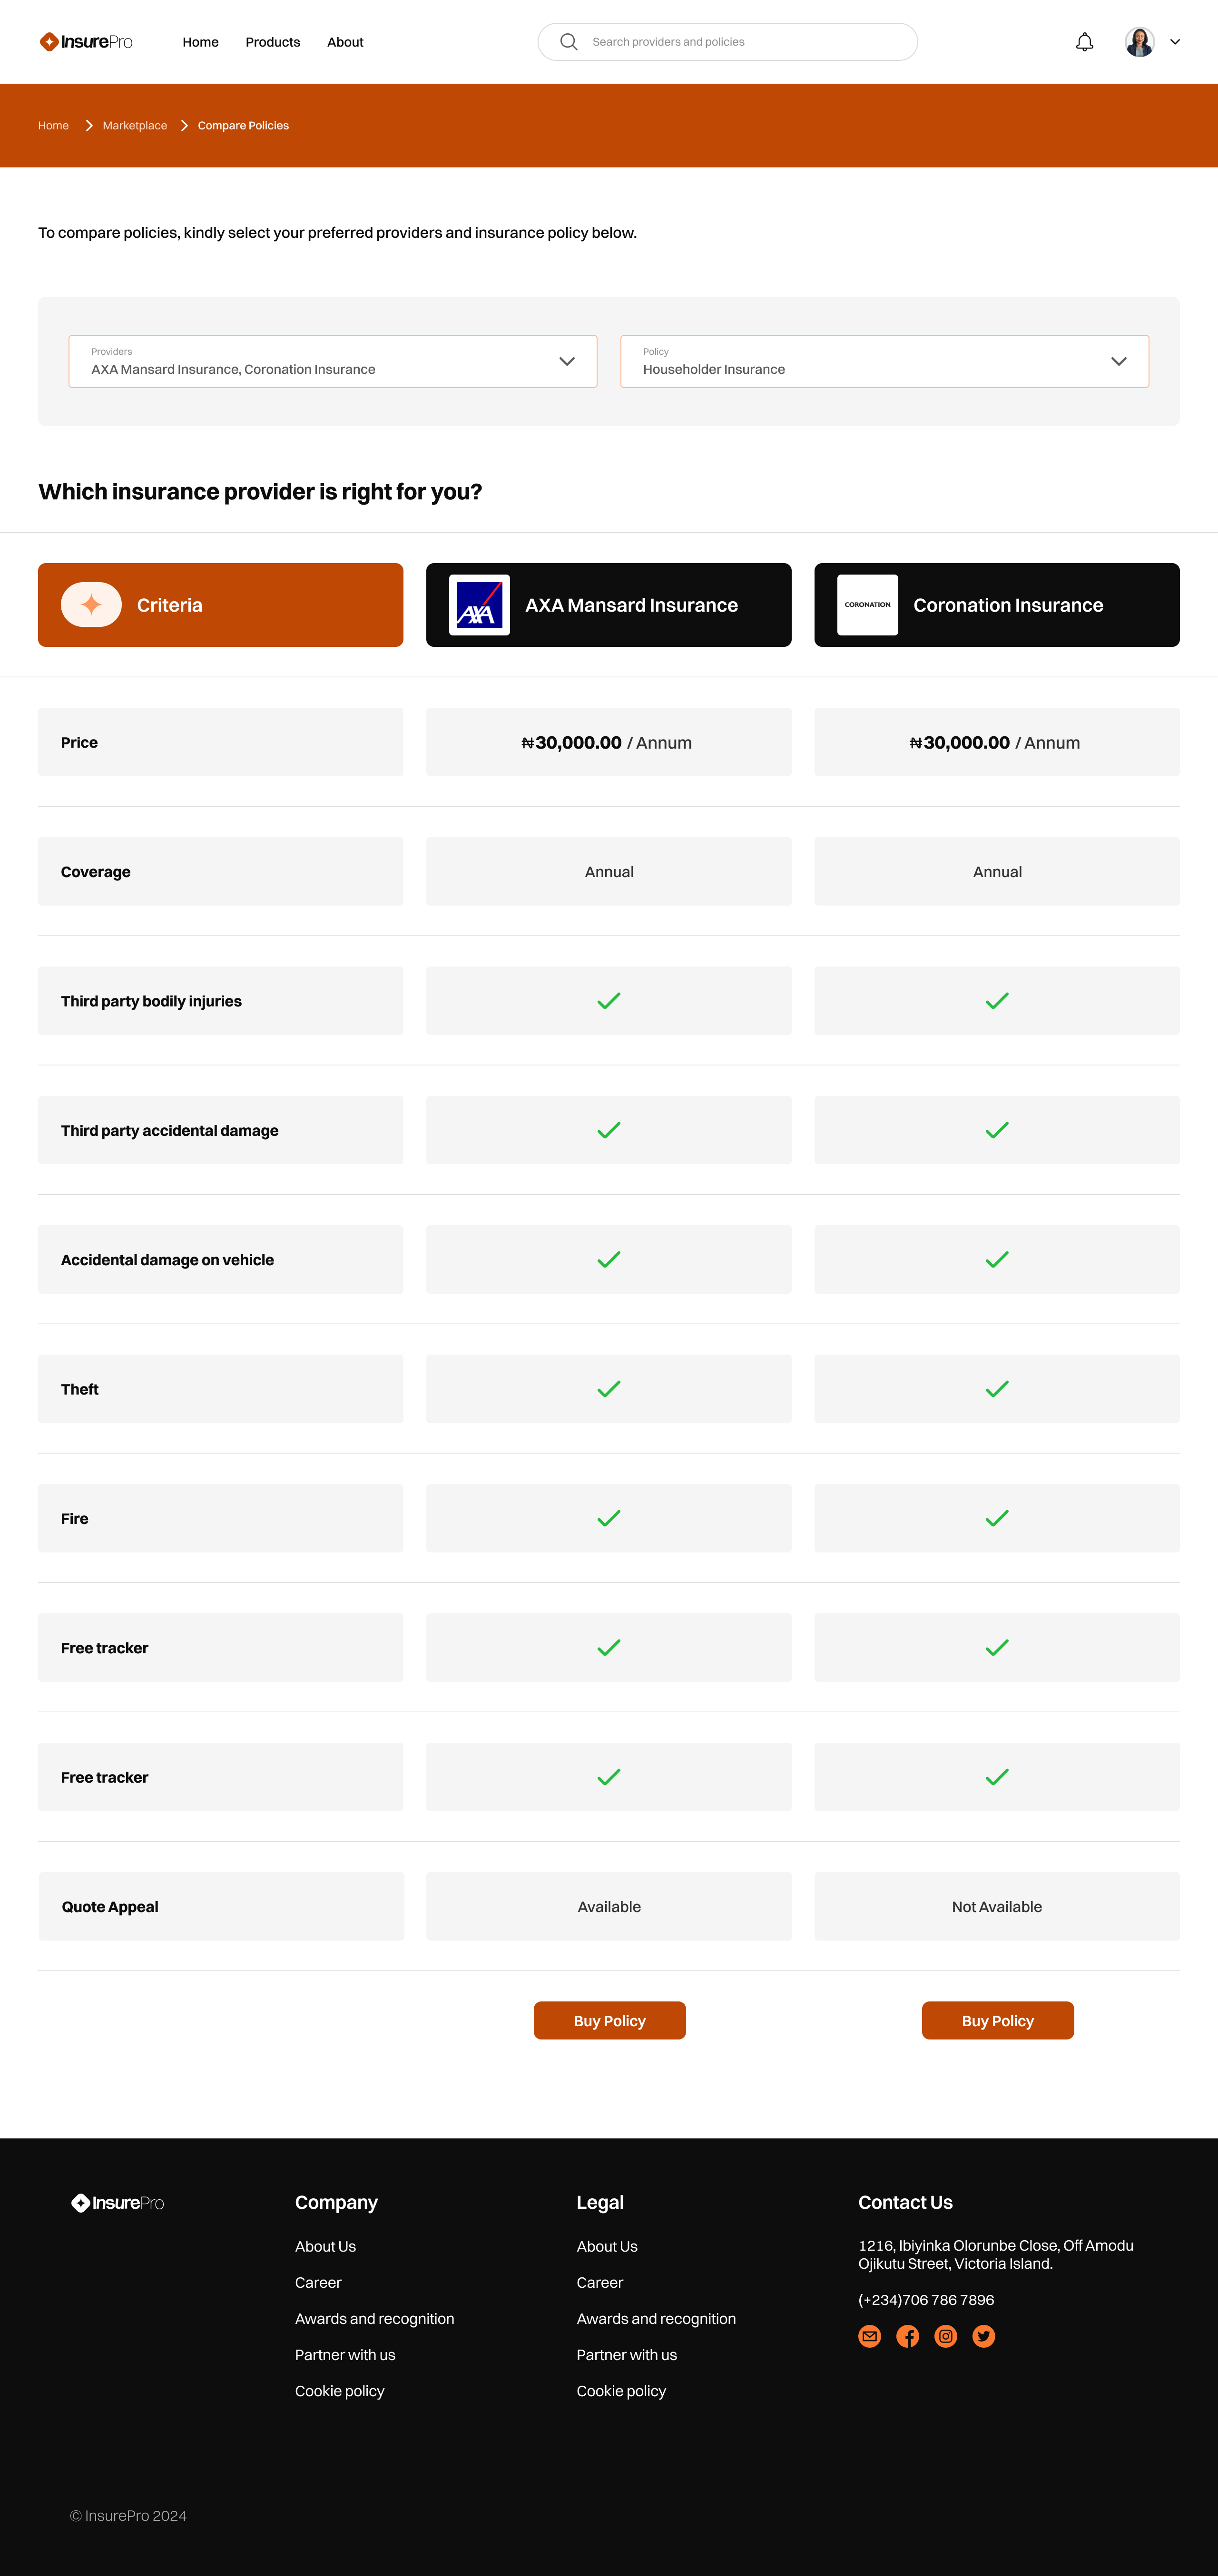Image resolution: width=1218 pixels, height=2576 pixels.
Task: Expand the Providers dropdown
Action: pos(567,361)
